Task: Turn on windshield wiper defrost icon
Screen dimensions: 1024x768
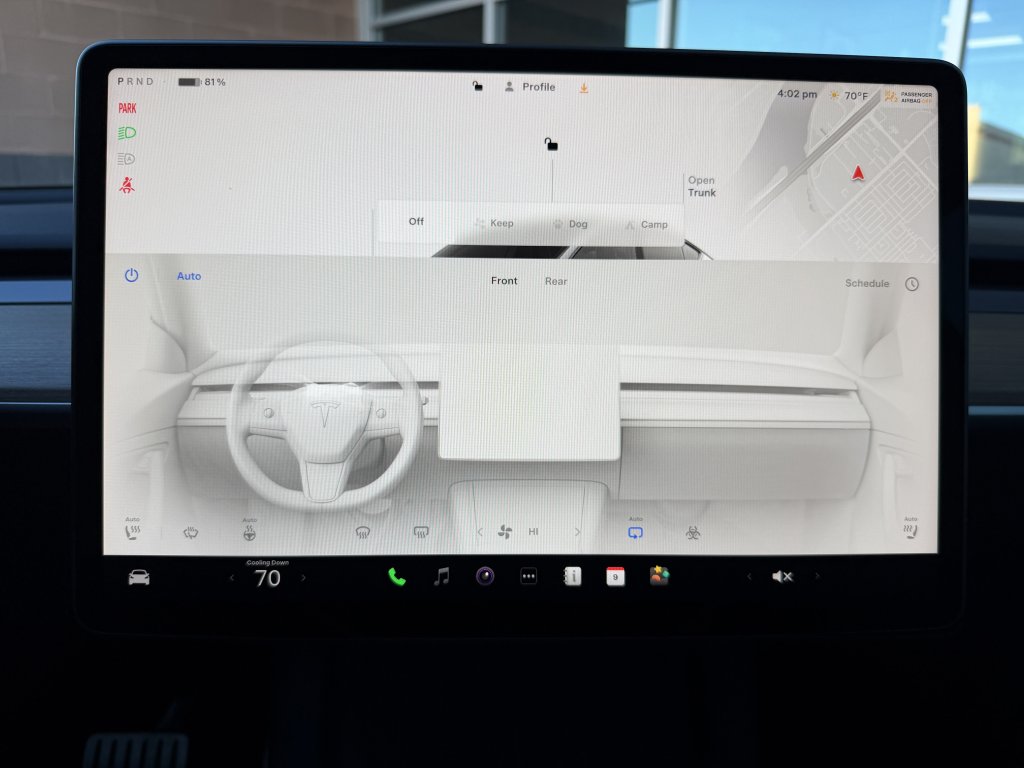Action: (190, 533)
